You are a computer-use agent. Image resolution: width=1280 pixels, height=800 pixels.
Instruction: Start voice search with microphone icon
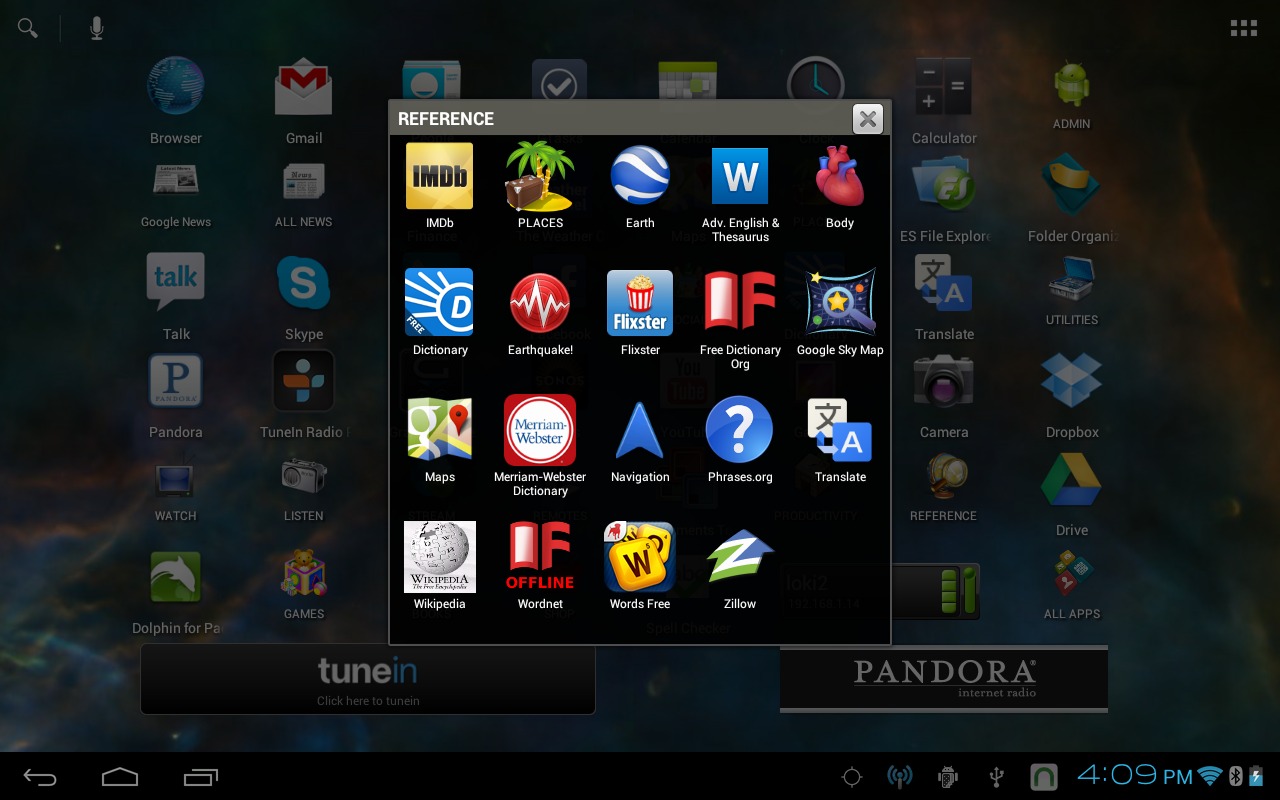pyautogui.click(x=97, y=29)
